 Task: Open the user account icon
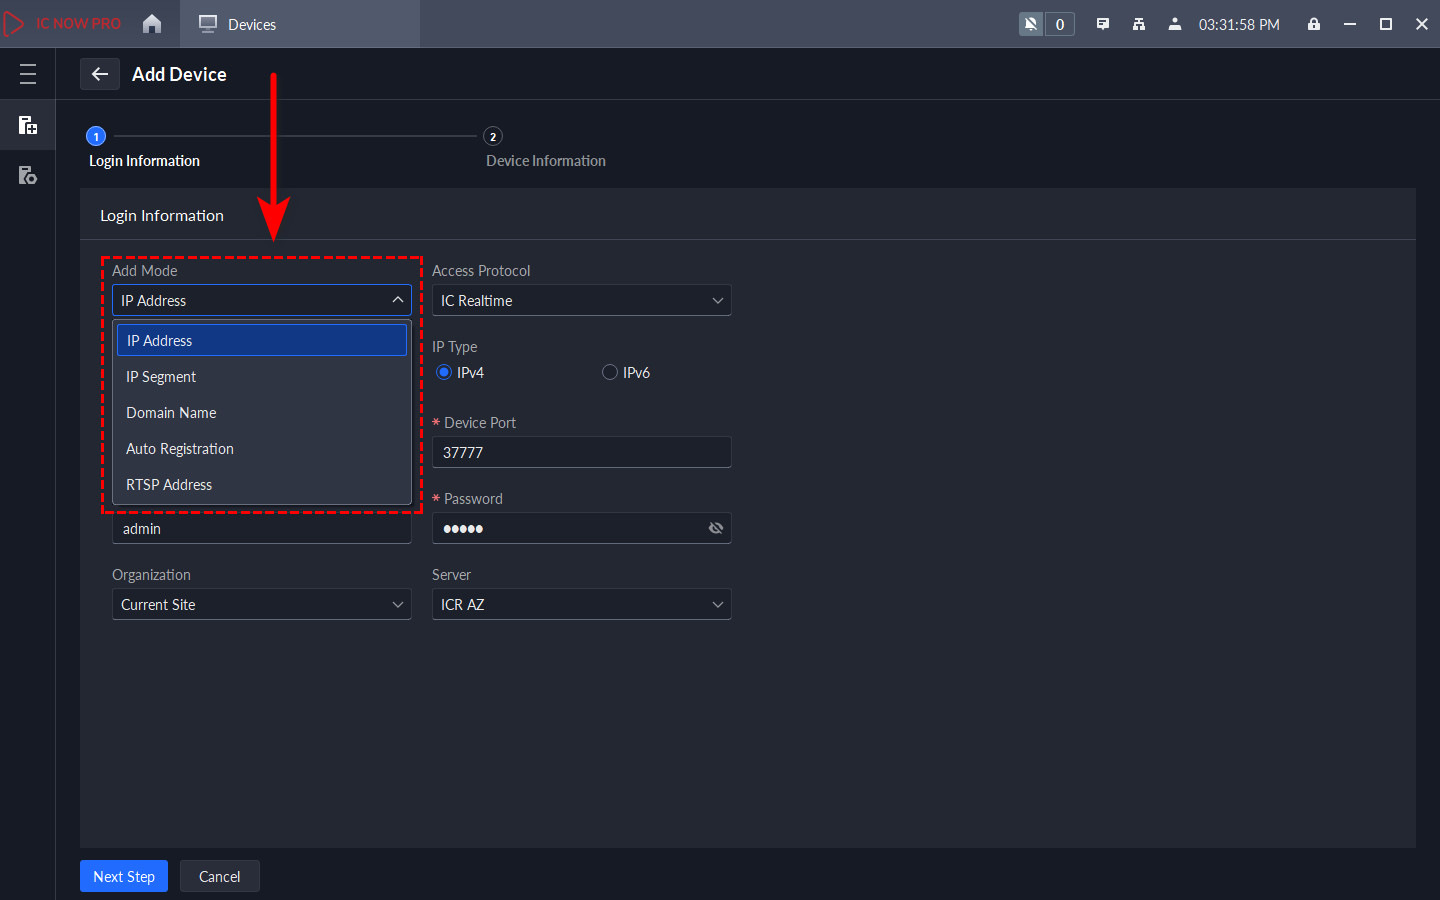point(1175,24)
